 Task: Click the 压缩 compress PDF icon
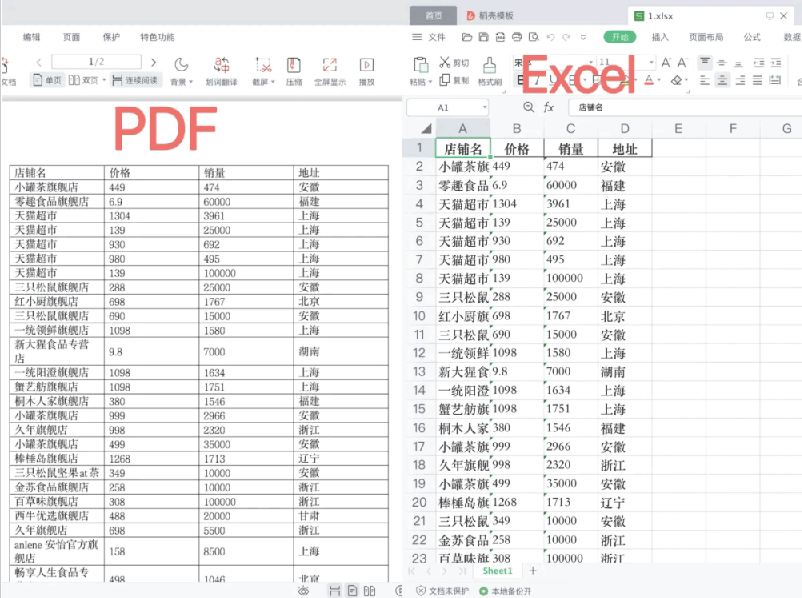[294, 65]
